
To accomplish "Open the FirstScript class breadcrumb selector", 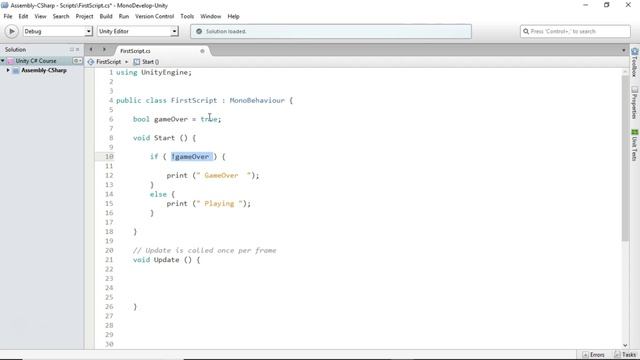I will point(109,62).
